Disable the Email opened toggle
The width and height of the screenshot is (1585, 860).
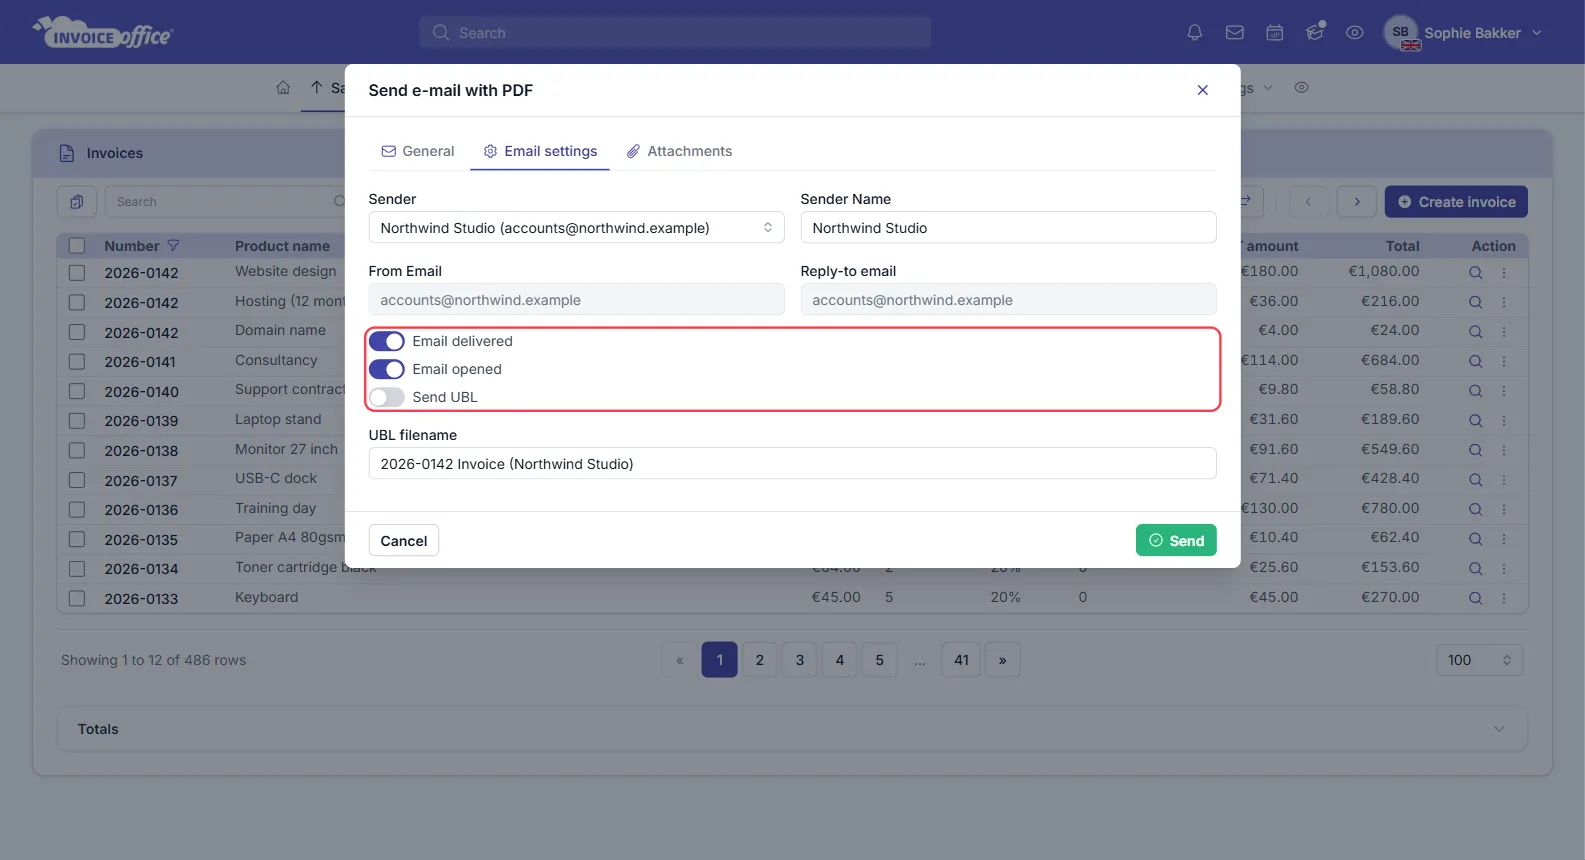pos(387,369)
